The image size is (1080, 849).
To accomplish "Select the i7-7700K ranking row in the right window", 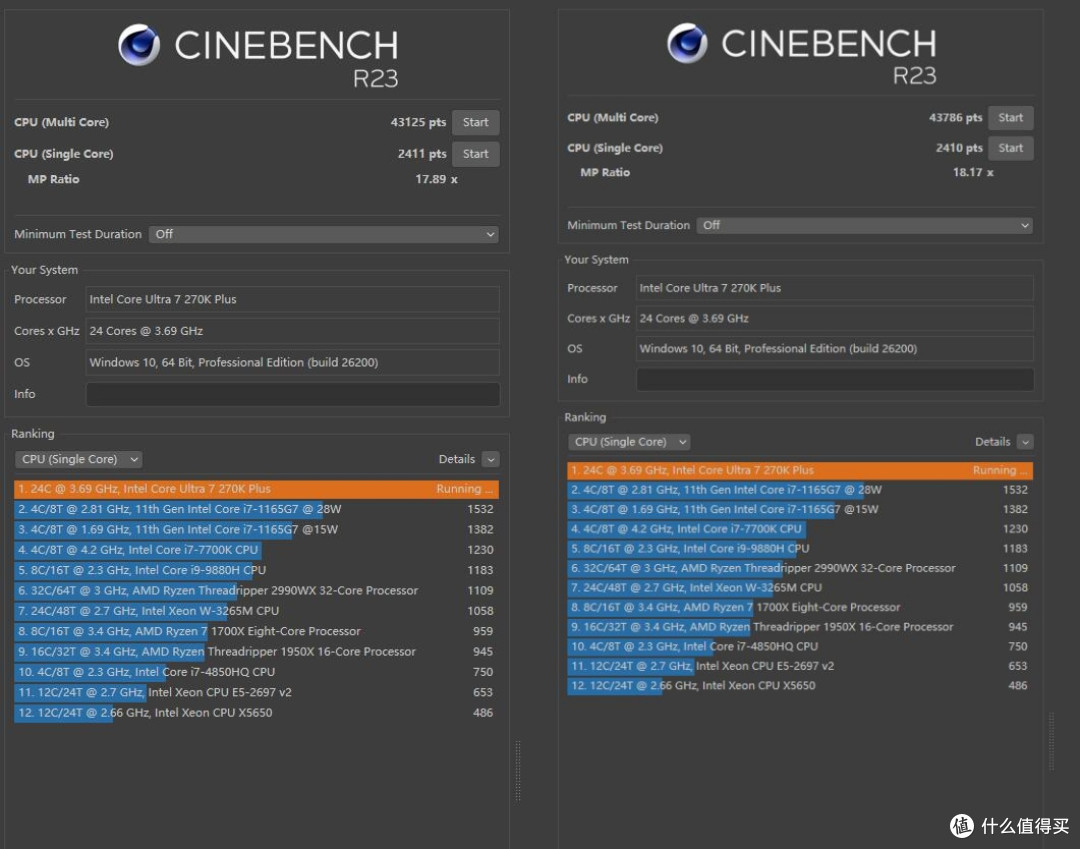I will click(x=800, y=529).
